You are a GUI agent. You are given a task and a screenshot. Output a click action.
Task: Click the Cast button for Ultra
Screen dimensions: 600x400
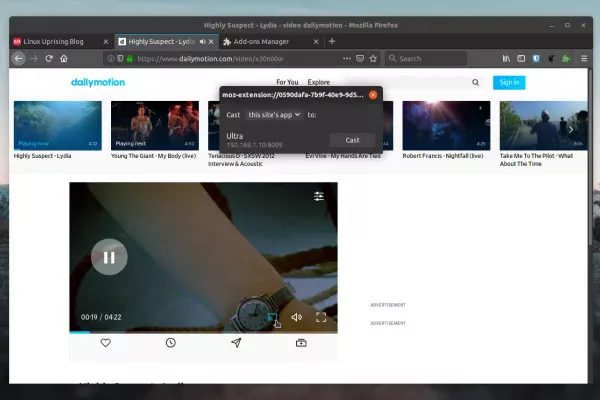[x=352, y=140]
